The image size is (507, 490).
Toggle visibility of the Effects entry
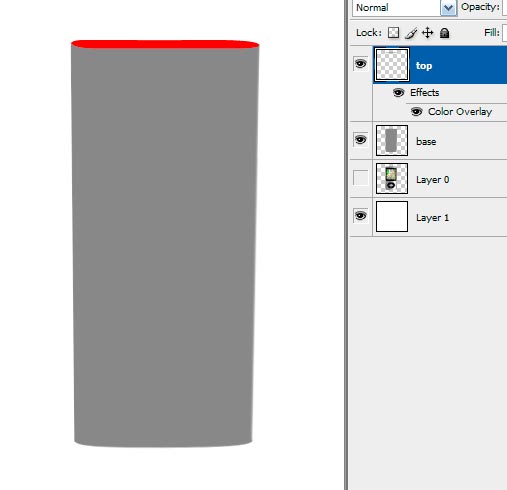click(x=398, y=92)
